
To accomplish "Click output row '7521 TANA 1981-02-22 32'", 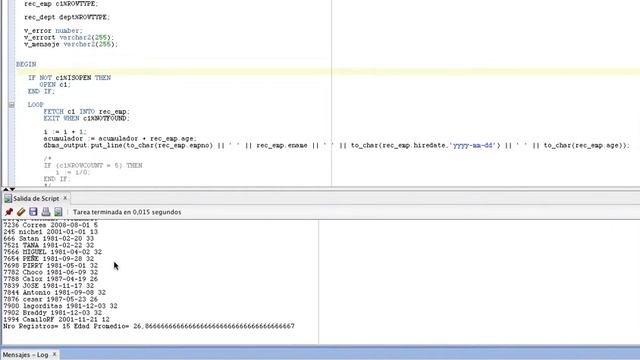I will (x=49, y=245).
